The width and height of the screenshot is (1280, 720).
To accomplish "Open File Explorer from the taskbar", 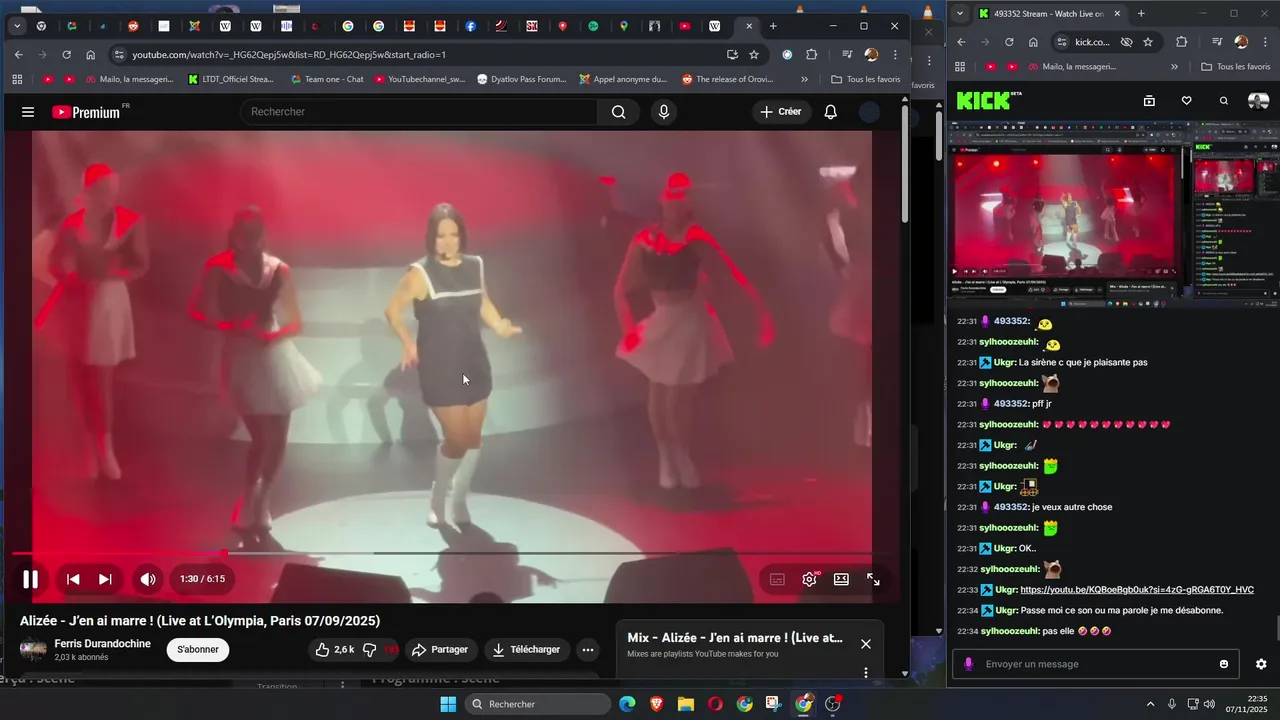I will pos(686,704).
